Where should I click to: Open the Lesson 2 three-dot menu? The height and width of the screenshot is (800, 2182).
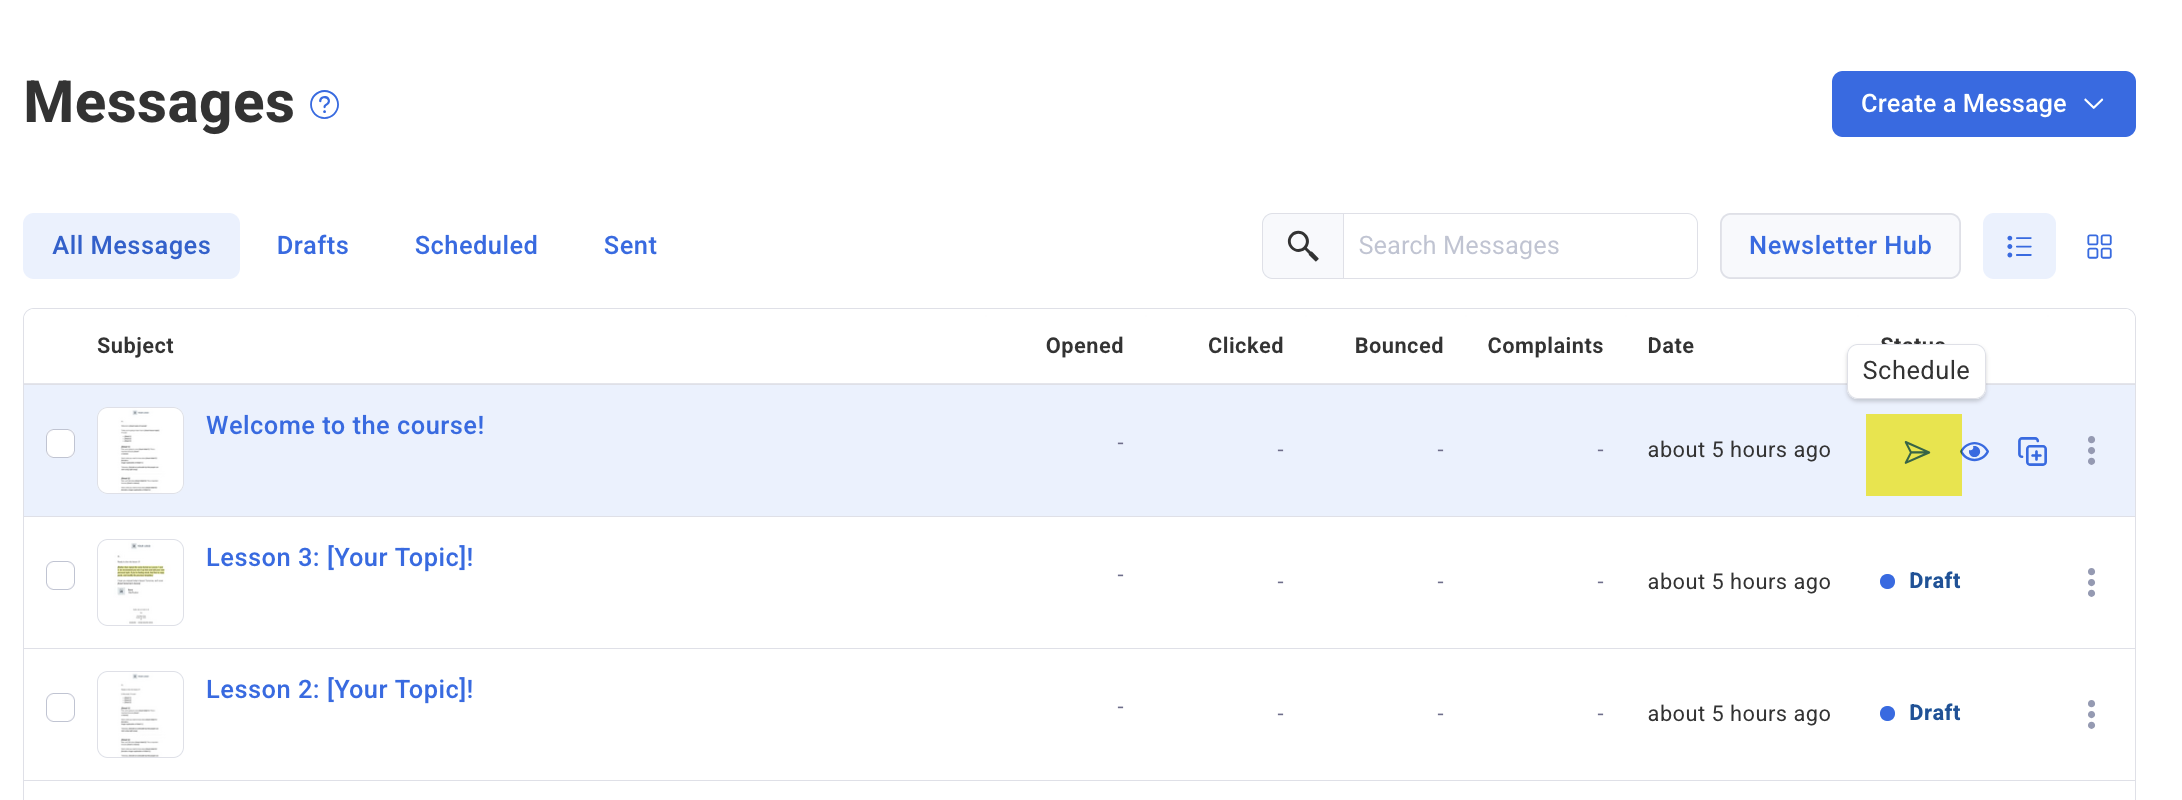(x=2091, y=714)
